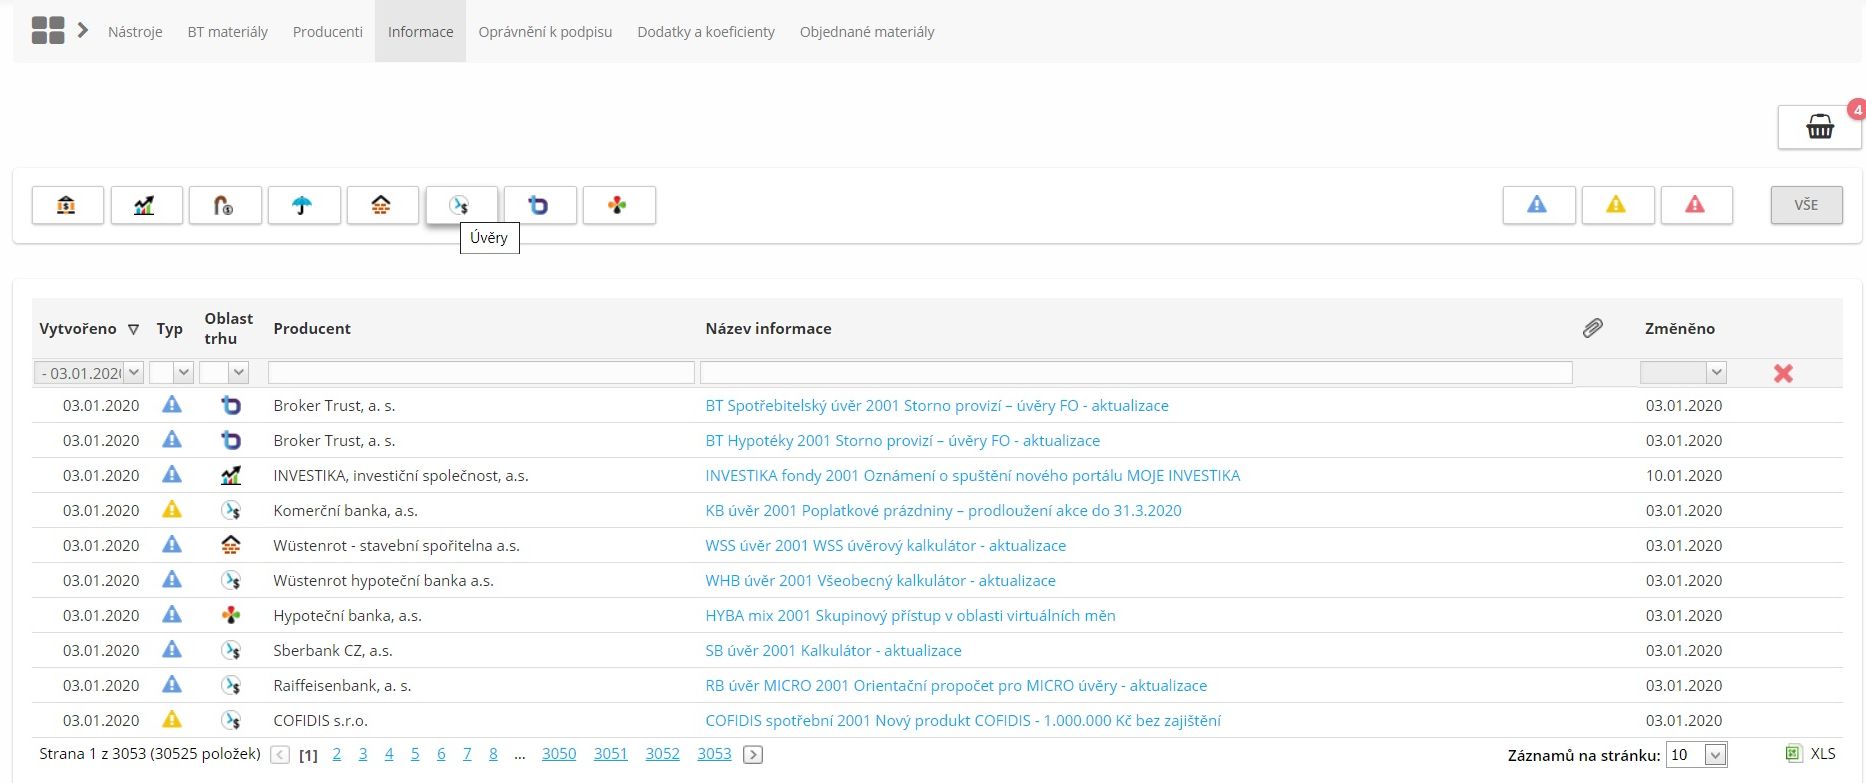Focus the Producent filter field
The height and width of the screenshot is (783, 1866).
coord(481,373)
